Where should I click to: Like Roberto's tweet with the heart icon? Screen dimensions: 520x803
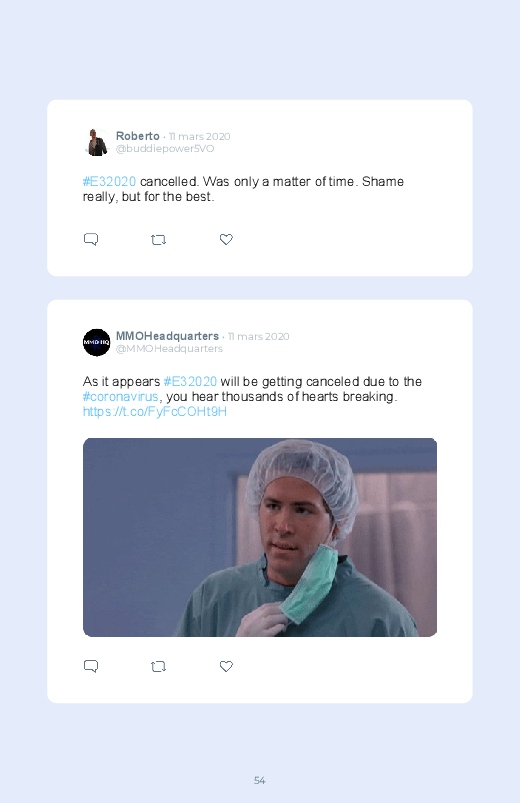click(226, 239)
